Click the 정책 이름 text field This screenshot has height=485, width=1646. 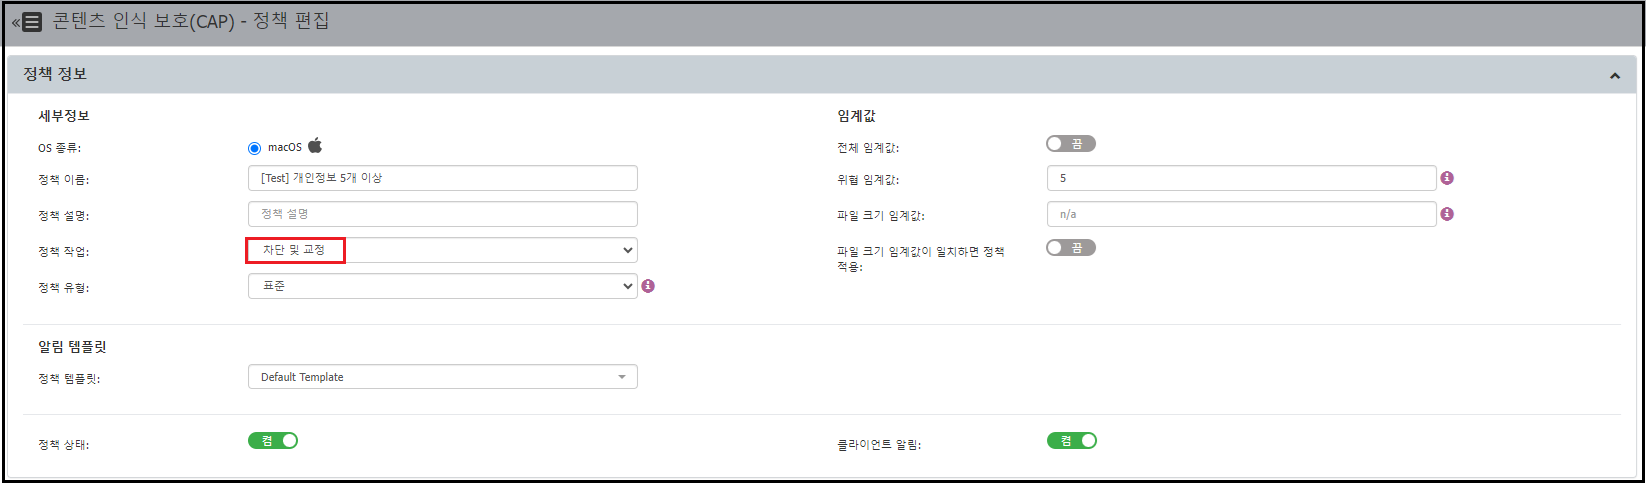pos(442,178)
